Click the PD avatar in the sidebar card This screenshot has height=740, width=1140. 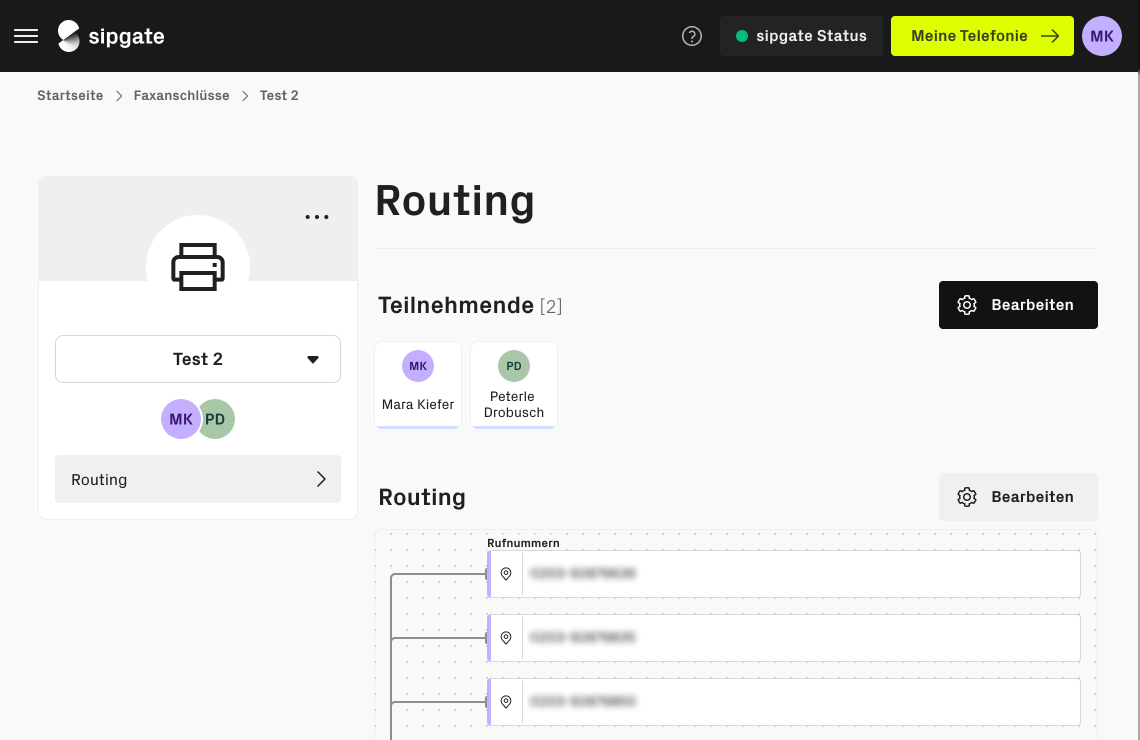tap(217, 419)
